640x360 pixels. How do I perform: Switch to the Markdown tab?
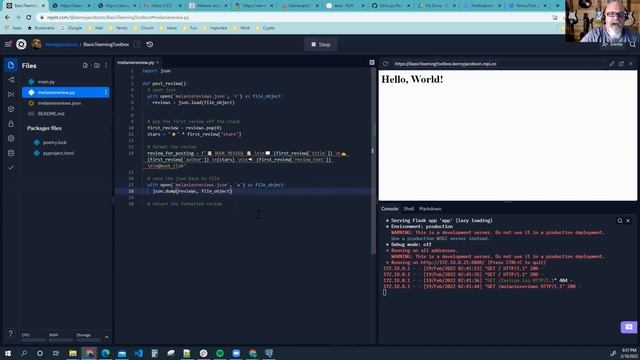coord(430,209)
